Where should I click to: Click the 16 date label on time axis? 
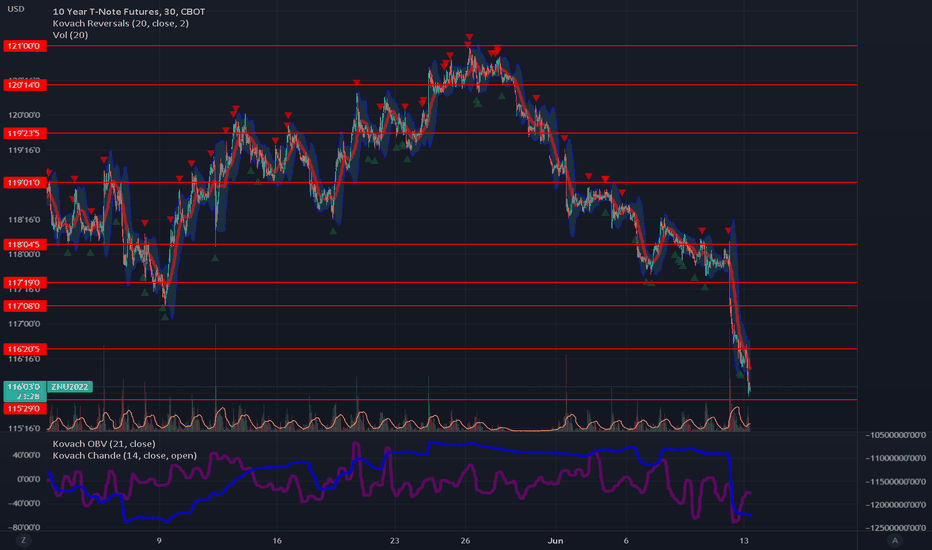(x=277, y=540)
